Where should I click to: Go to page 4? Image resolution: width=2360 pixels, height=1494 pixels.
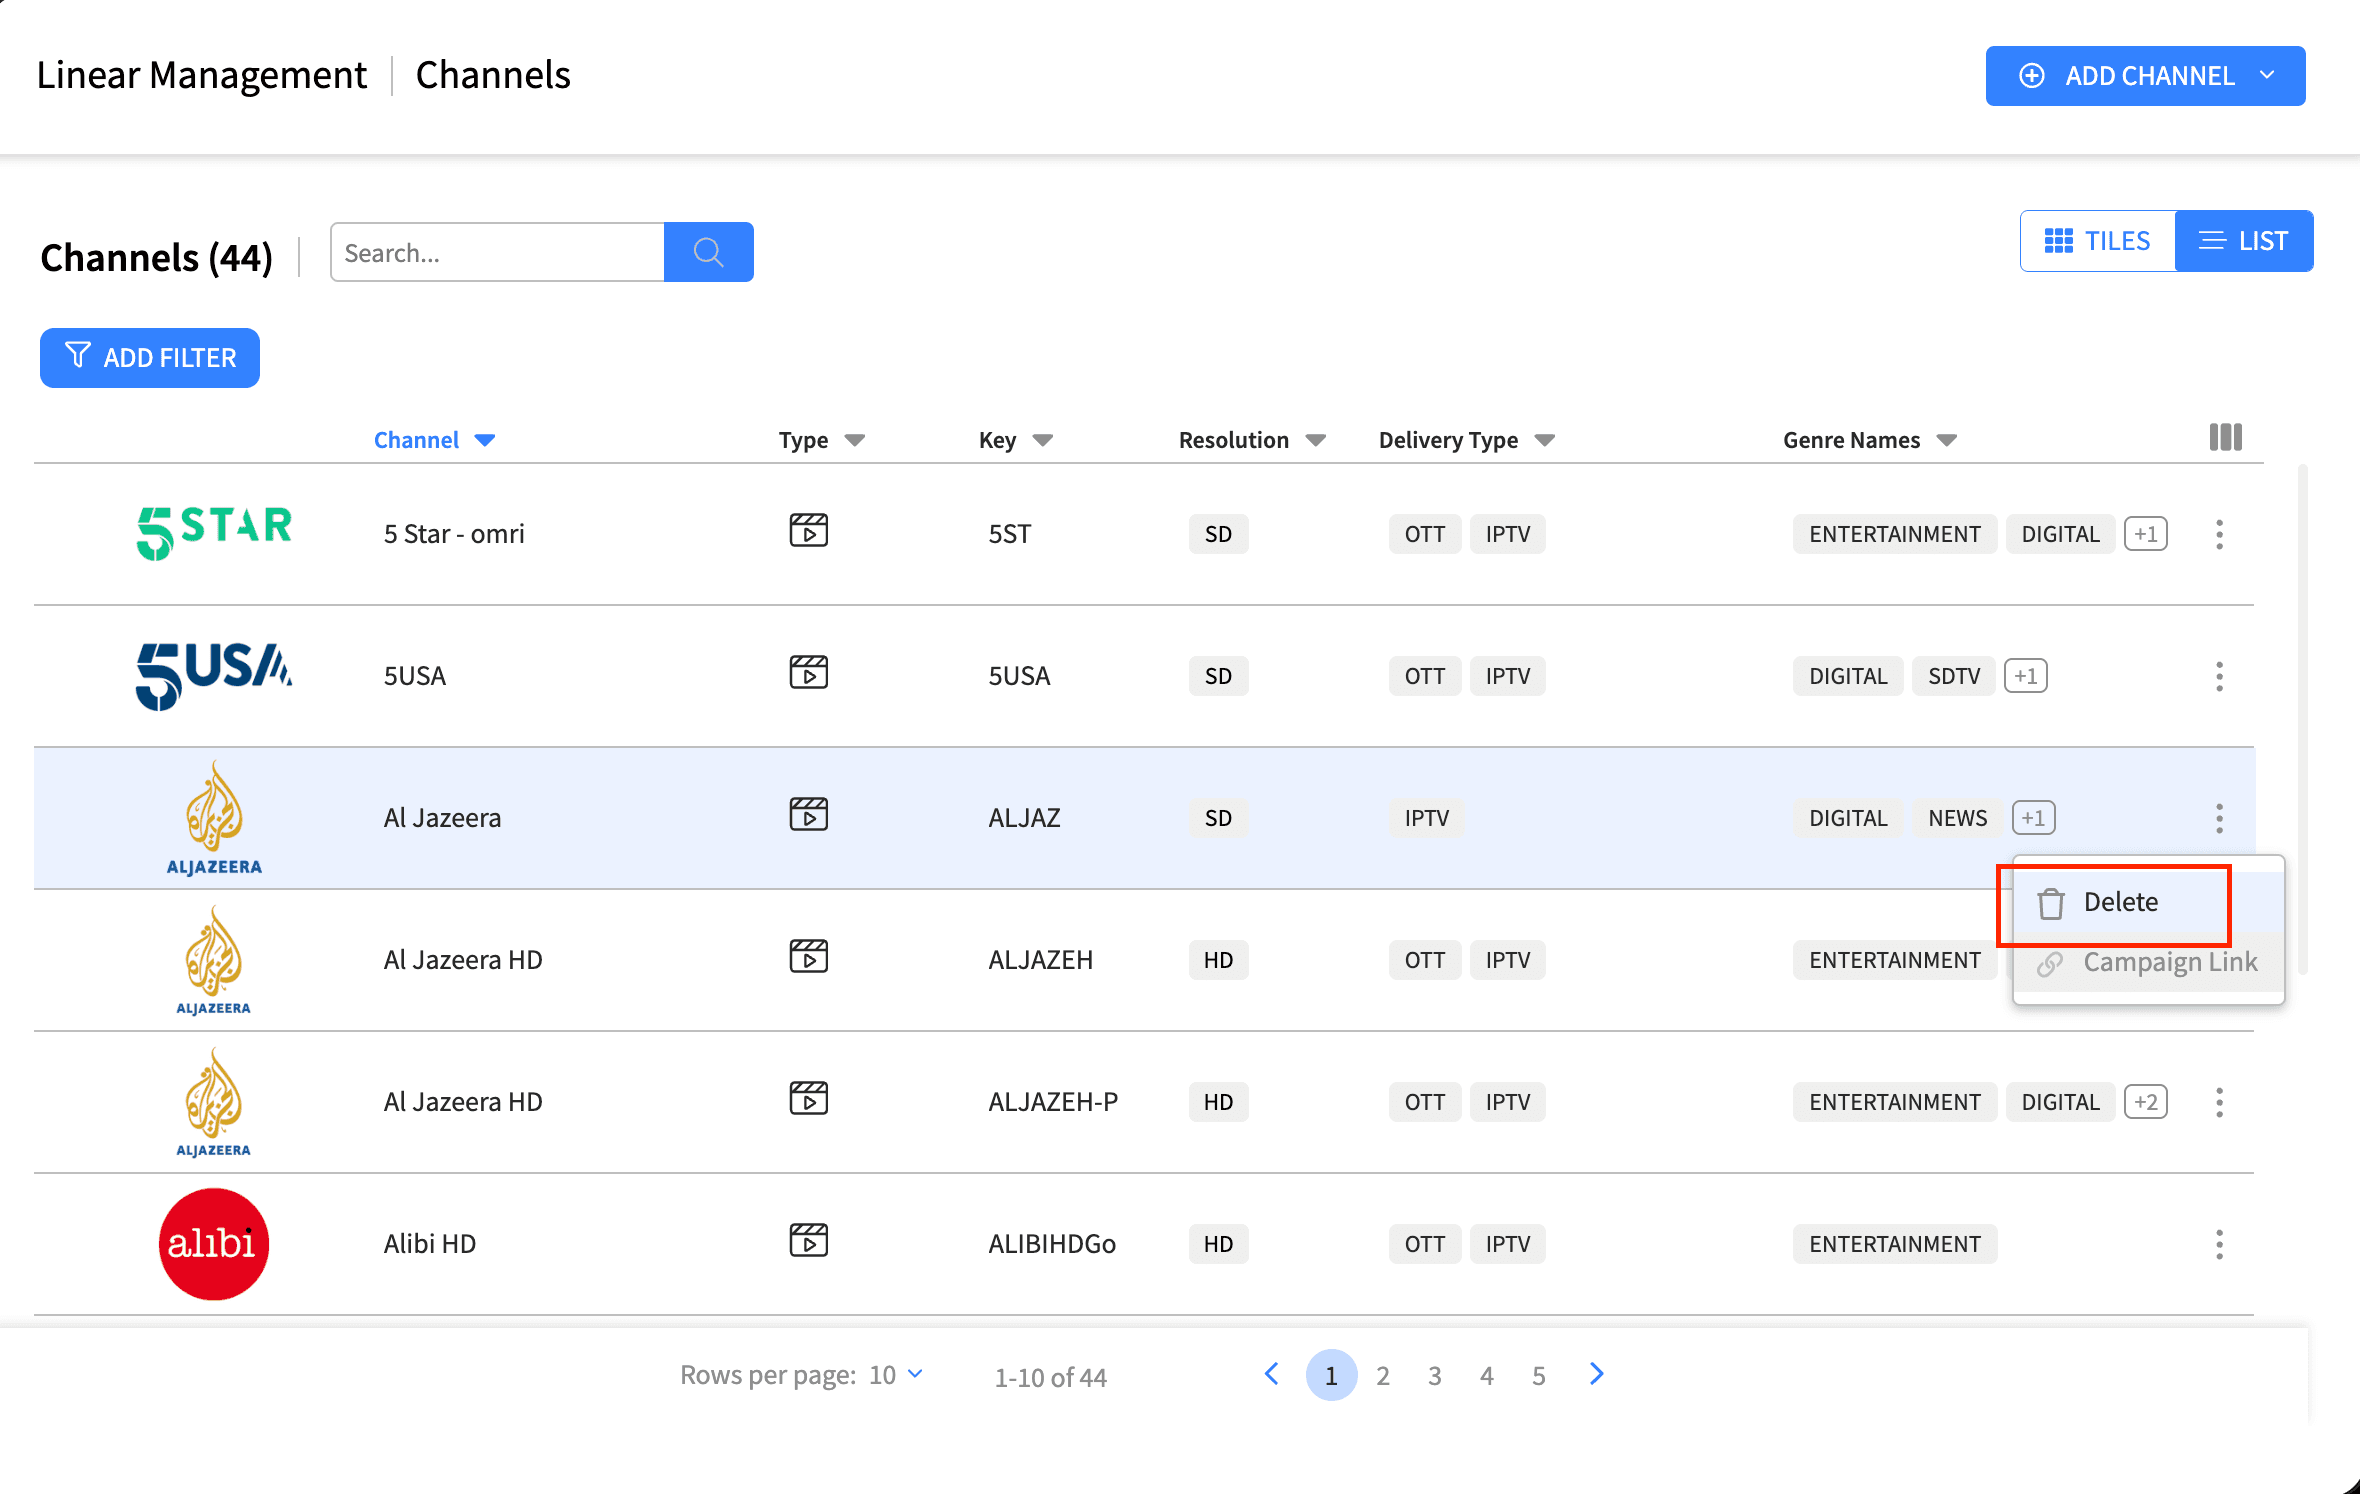[1487, 1375]
